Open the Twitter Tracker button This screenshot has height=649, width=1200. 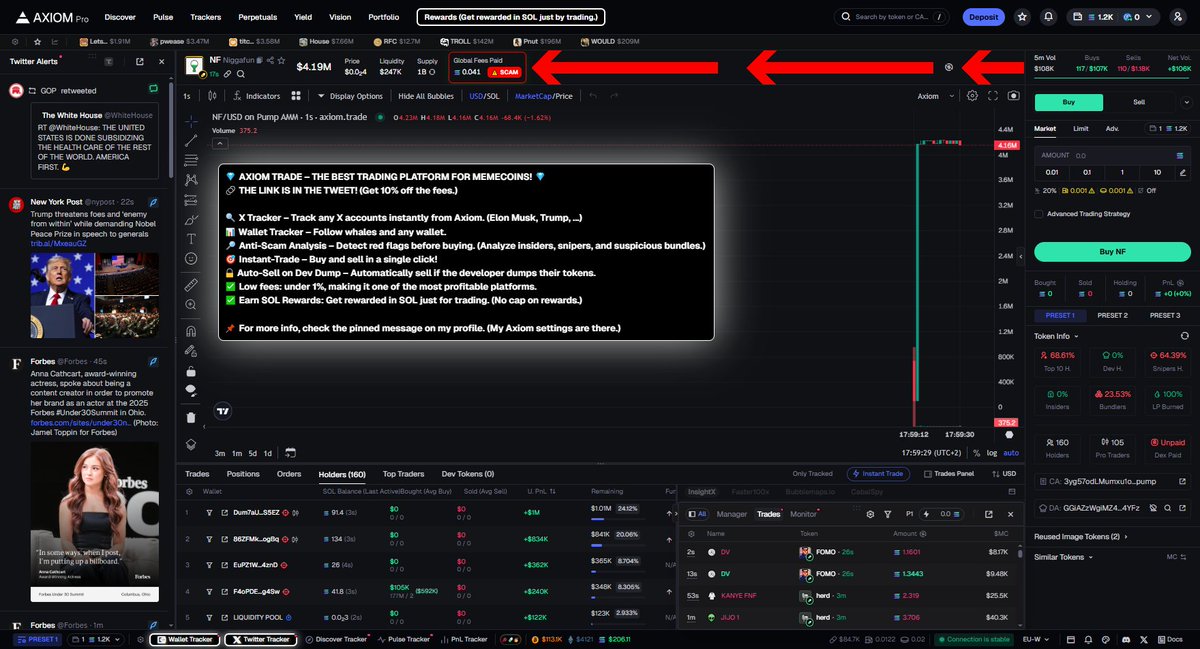(x=260, y=639)
